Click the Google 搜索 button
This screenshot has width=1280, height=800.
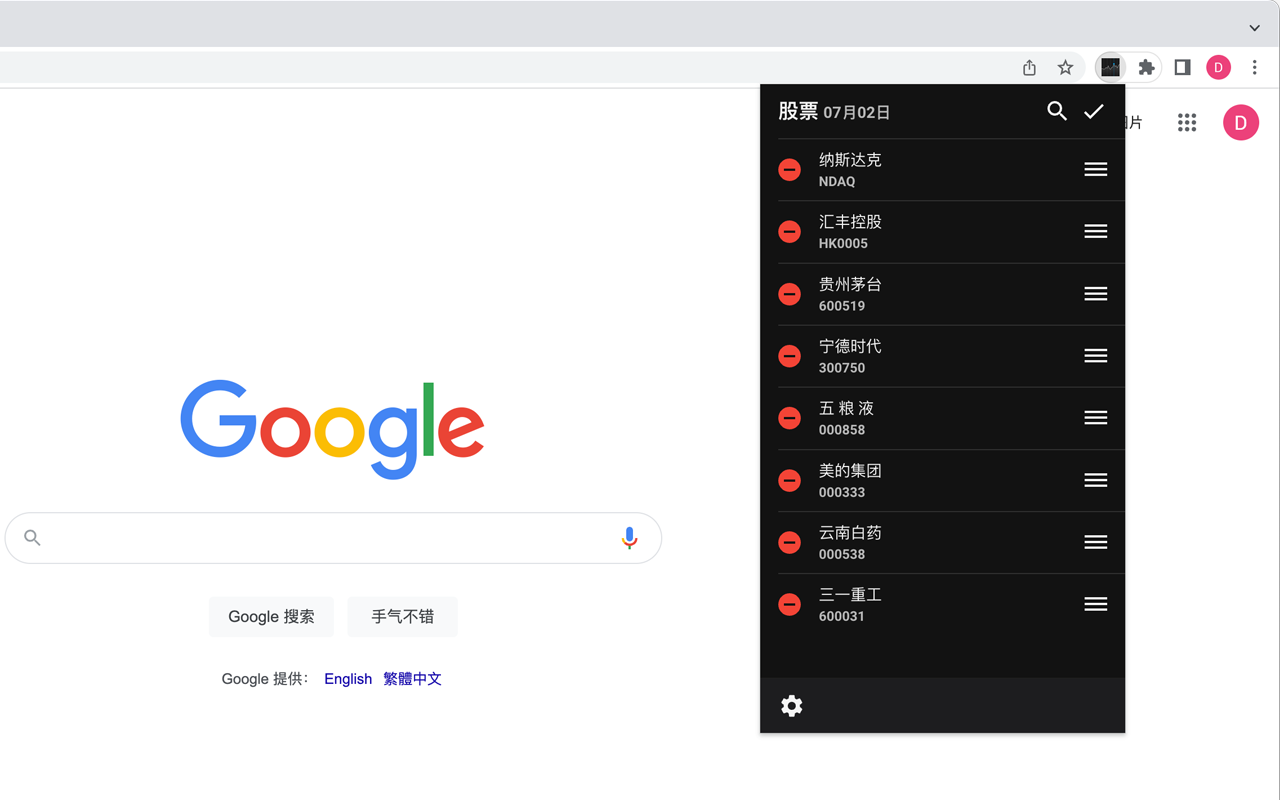click(271, 617)
